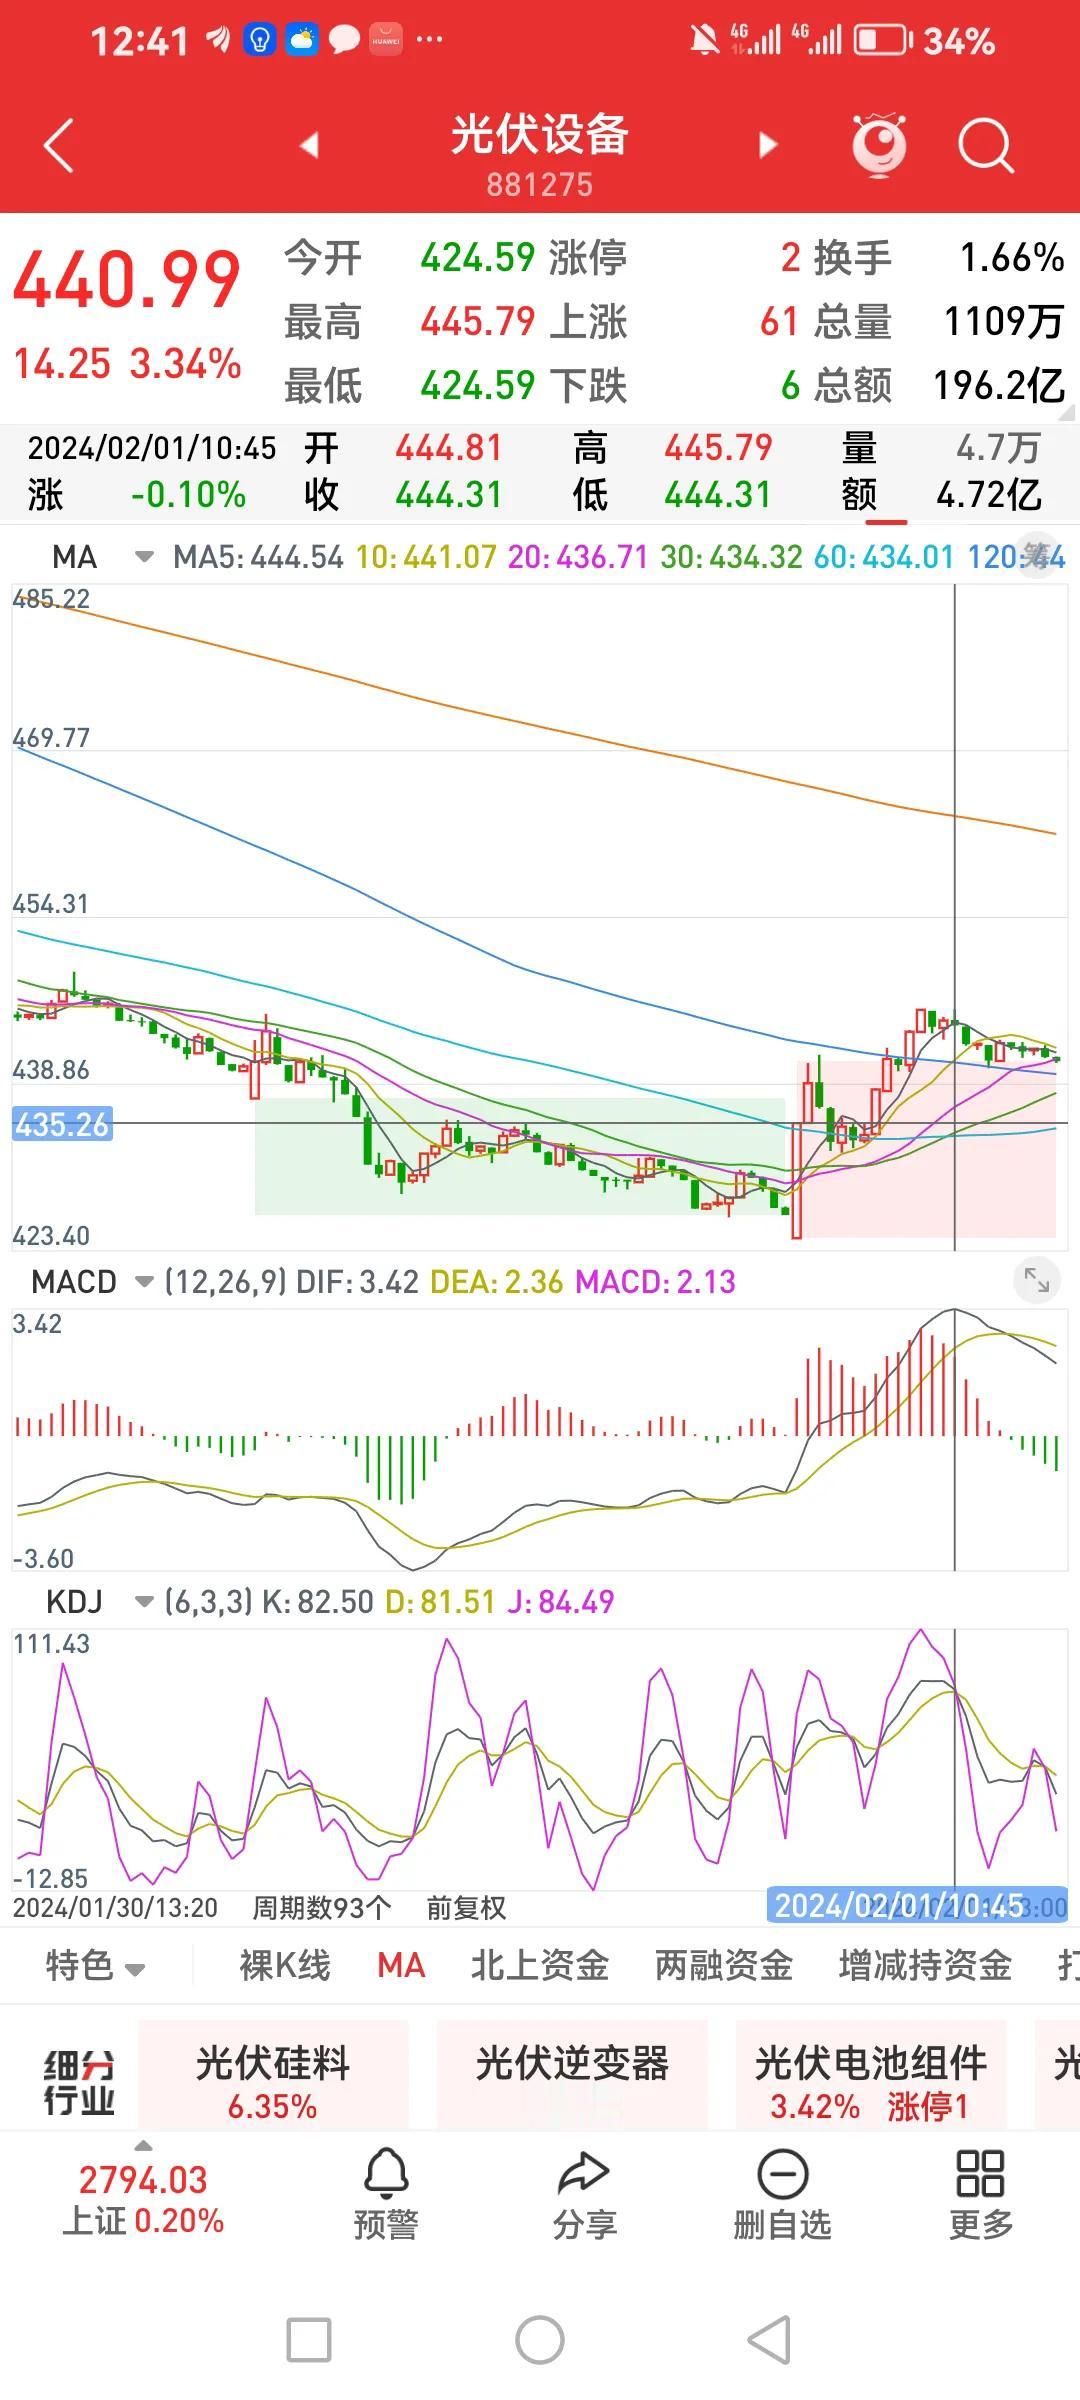Open the MA indicator dropdown
1080x2400 pixels.
tap(145, 557)
